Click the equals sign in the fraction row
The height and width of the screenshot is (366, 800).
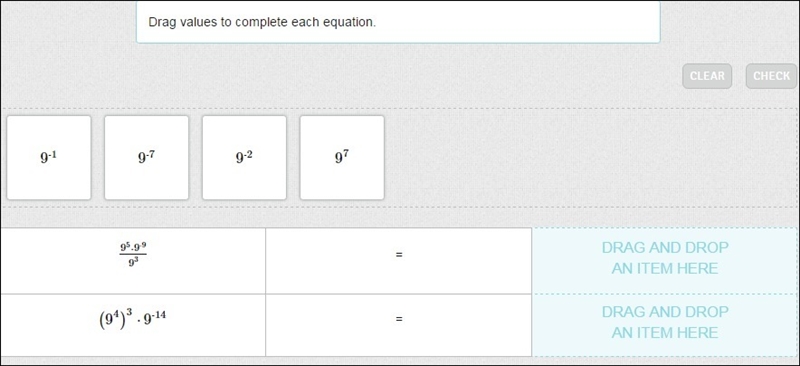tap(399, 254)
